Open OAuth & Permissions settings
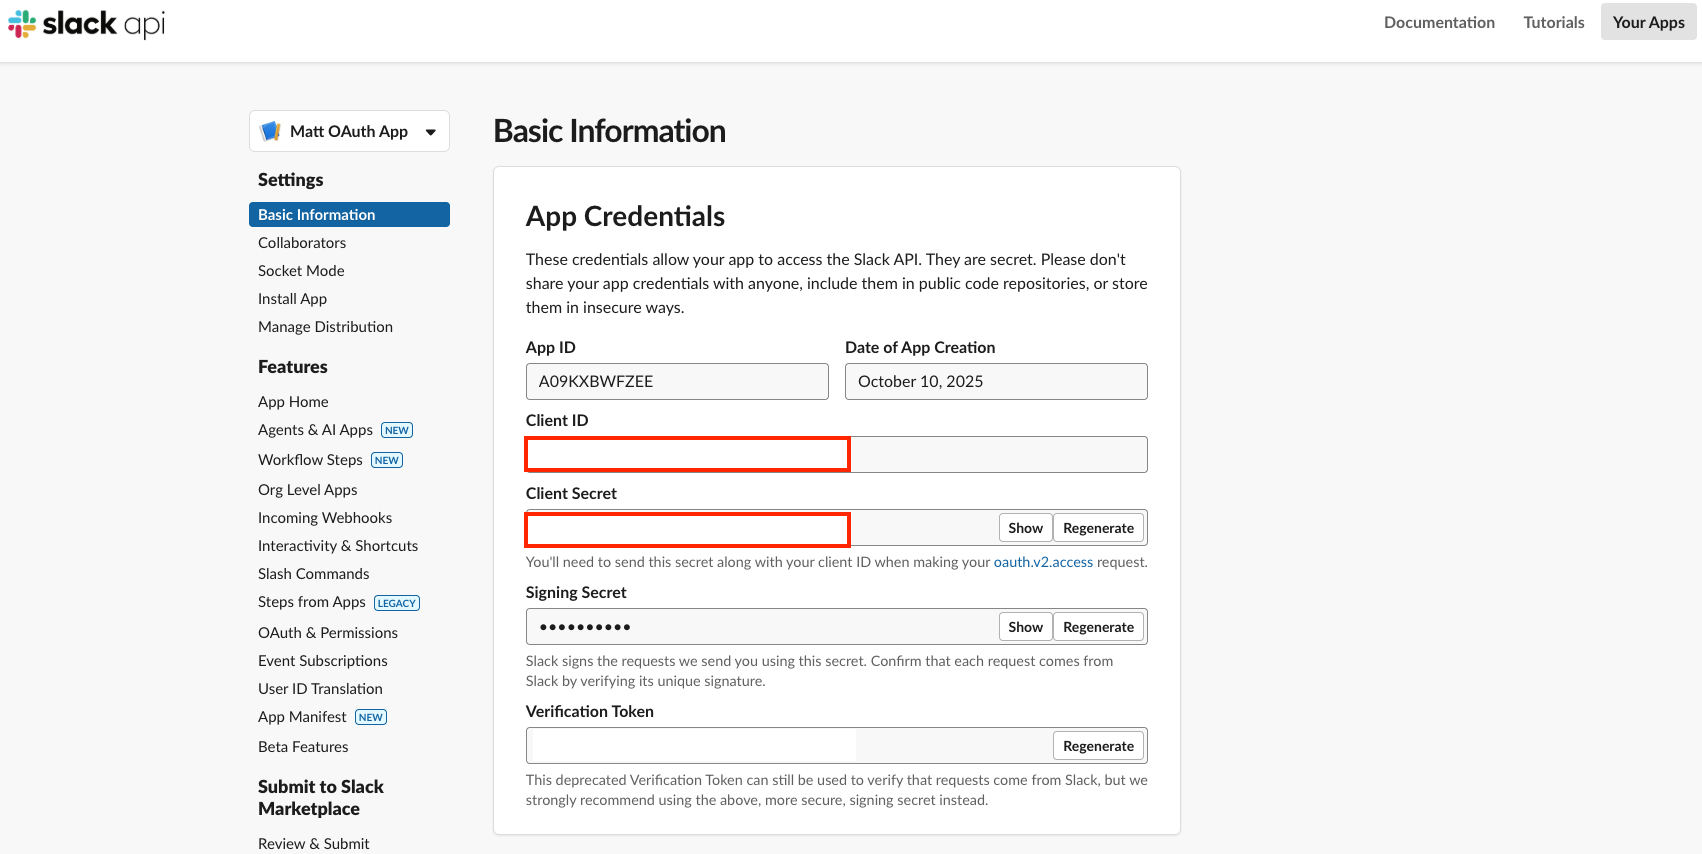Viewport: 1702px width, 854px height. (328, 633)
